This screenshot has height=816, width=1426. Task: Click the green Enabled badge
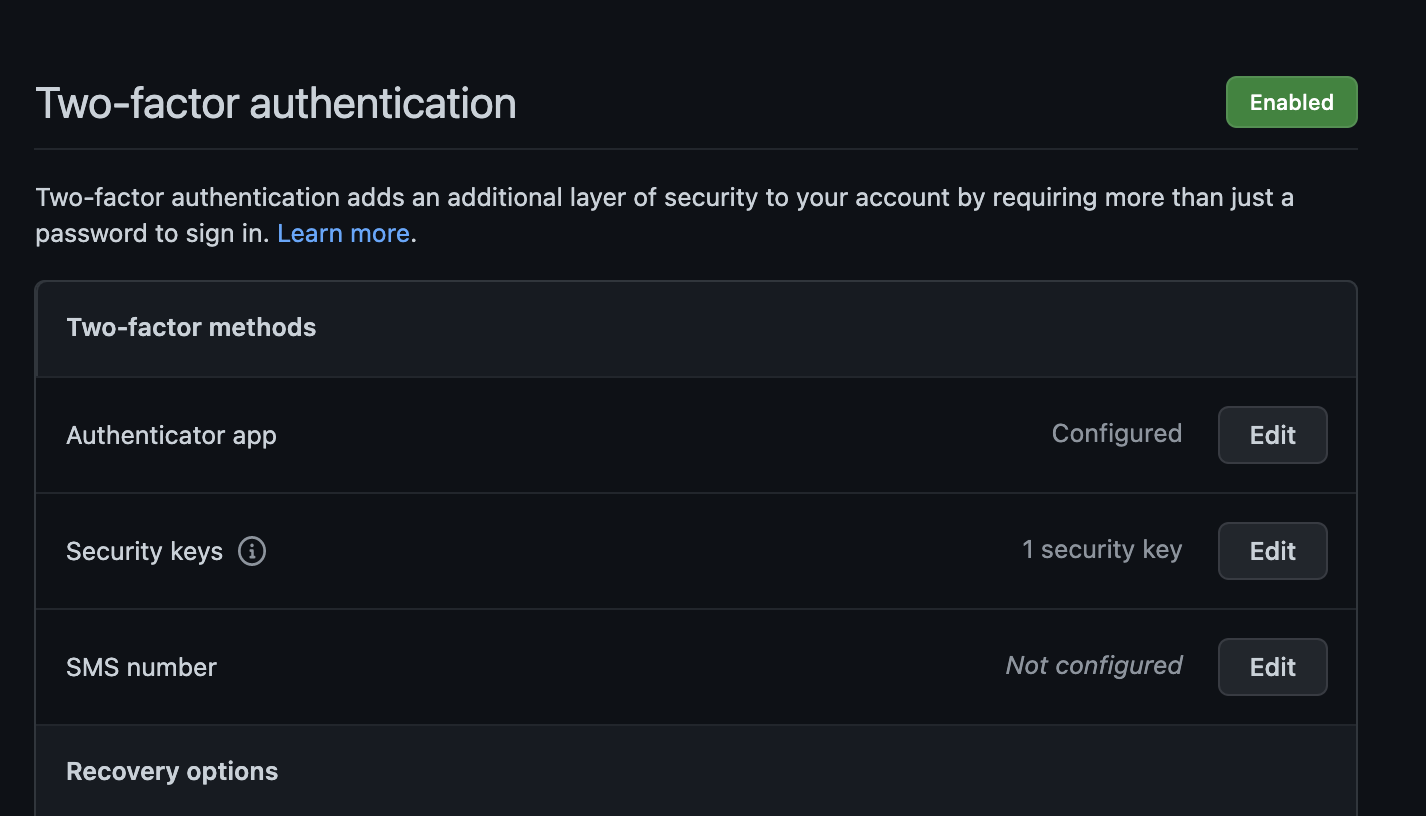(1291, 102)
